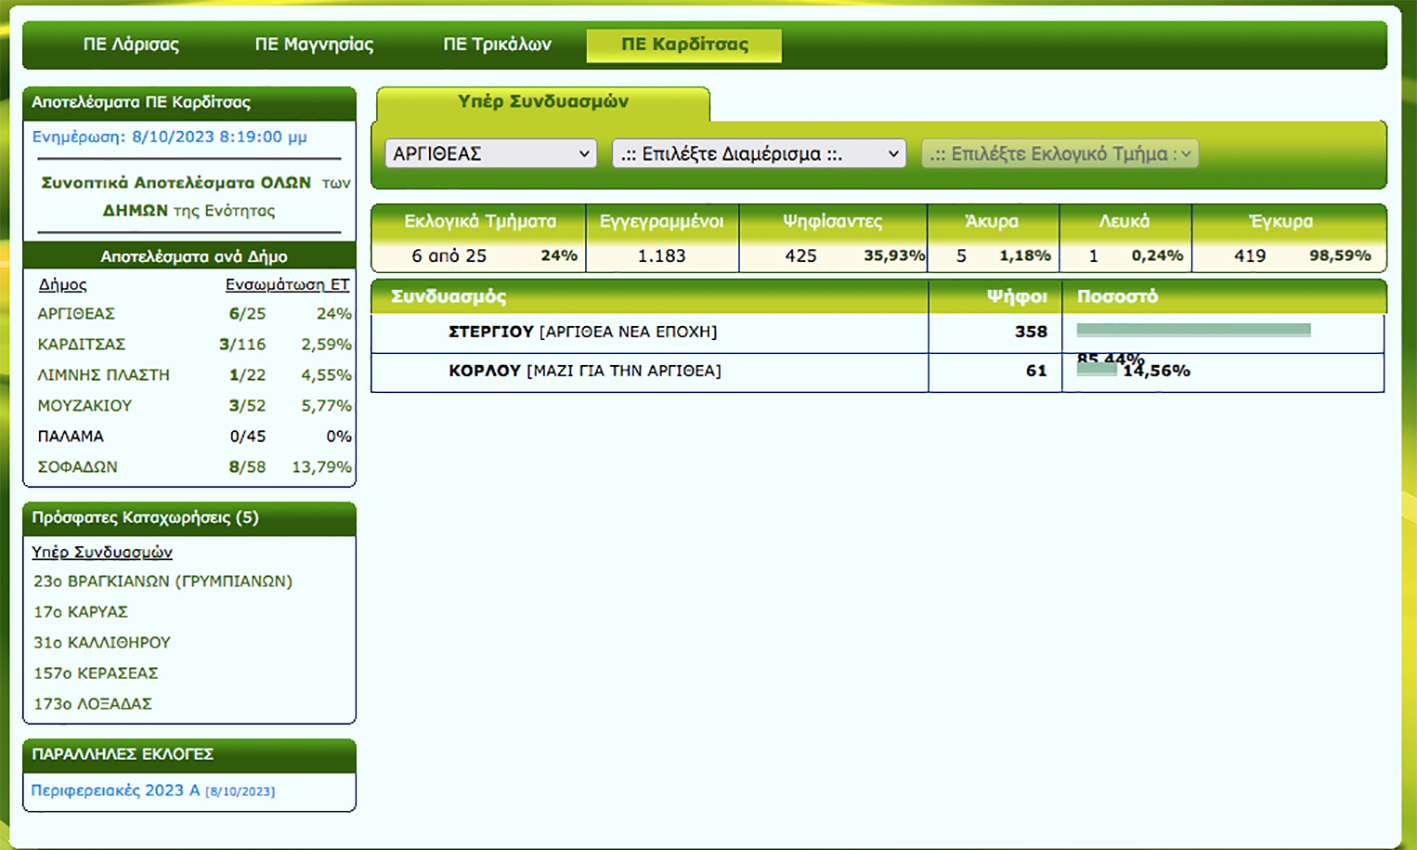Select ΚΑΡΔΙΤΣΑΣ in the municipality list
1417x850 pixels.
(81, 344)
